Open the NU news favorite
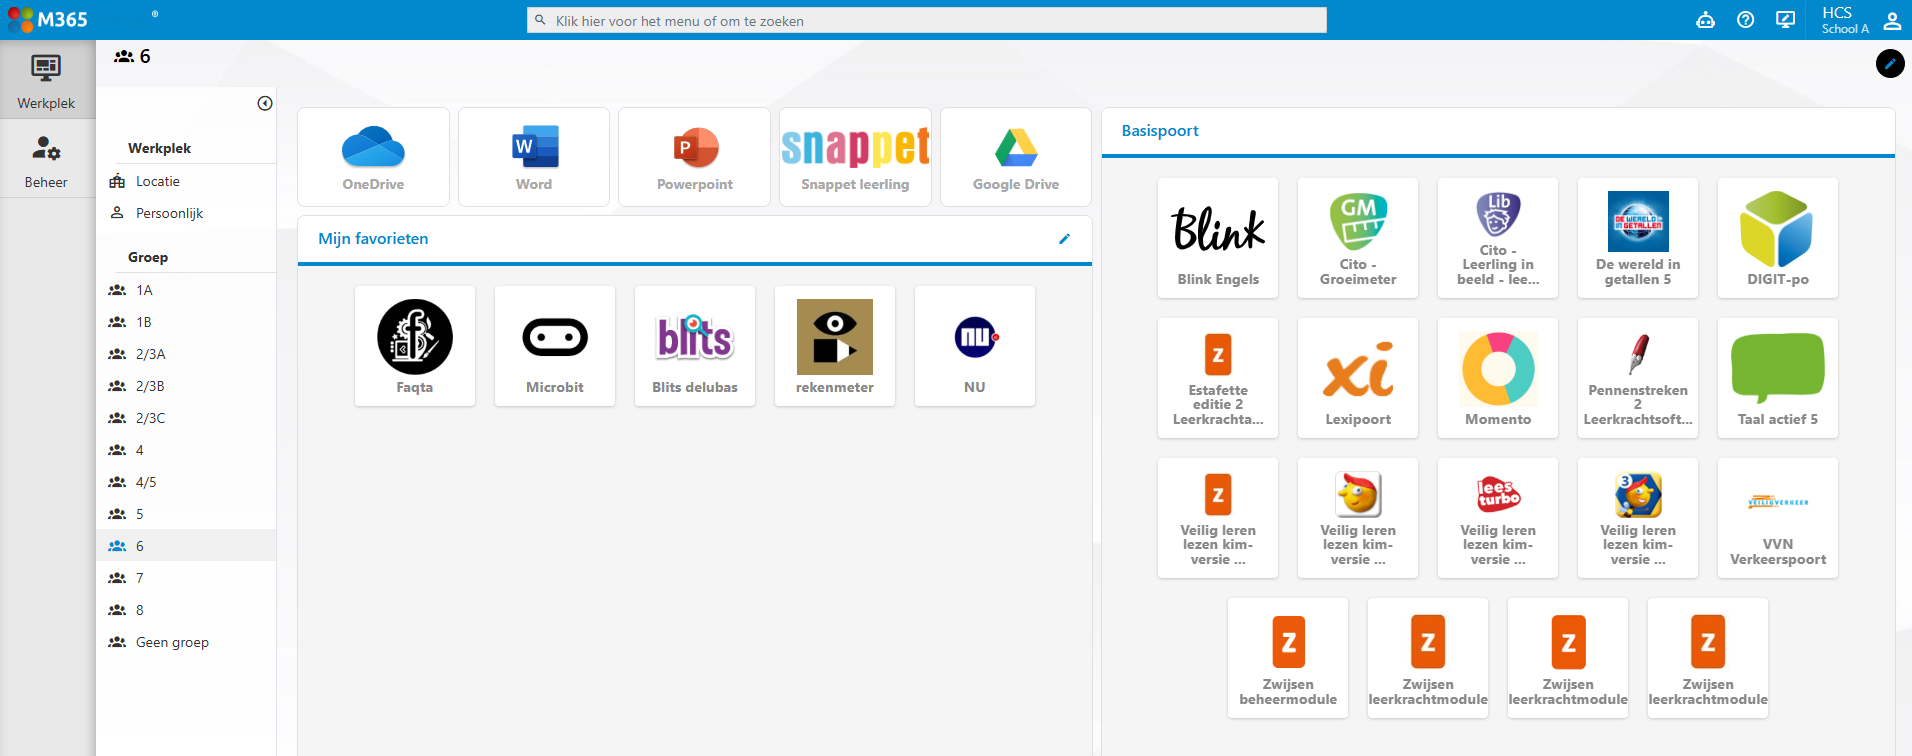 point(975,346)
